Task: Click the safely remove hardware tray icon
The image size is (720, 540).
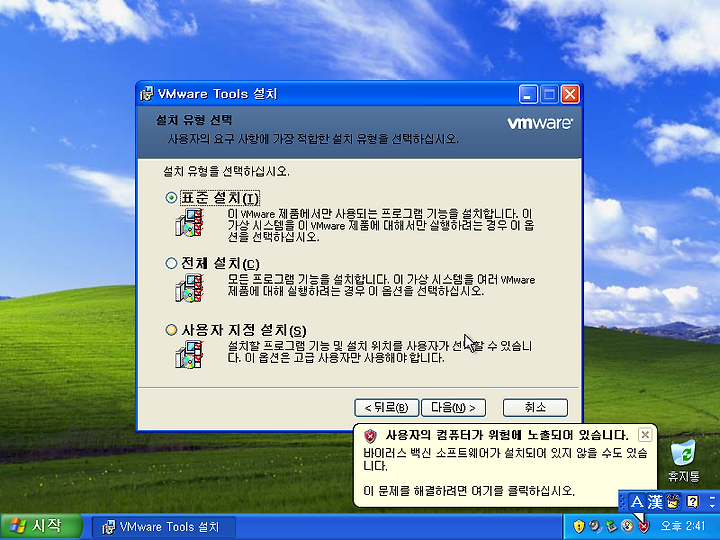Action: point(611,526)
